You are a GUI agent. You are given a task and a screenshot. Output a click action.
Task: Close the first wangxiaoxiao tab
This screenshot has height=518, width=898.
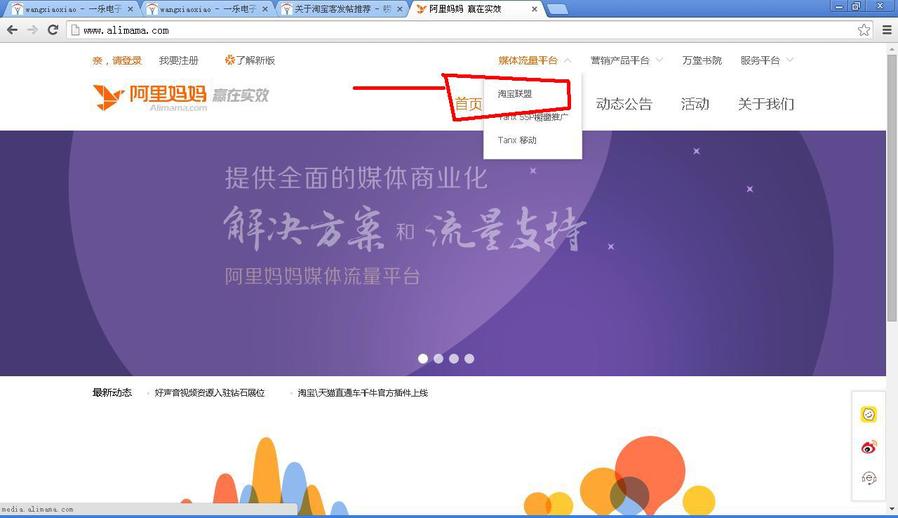click(x=130, y=9)
